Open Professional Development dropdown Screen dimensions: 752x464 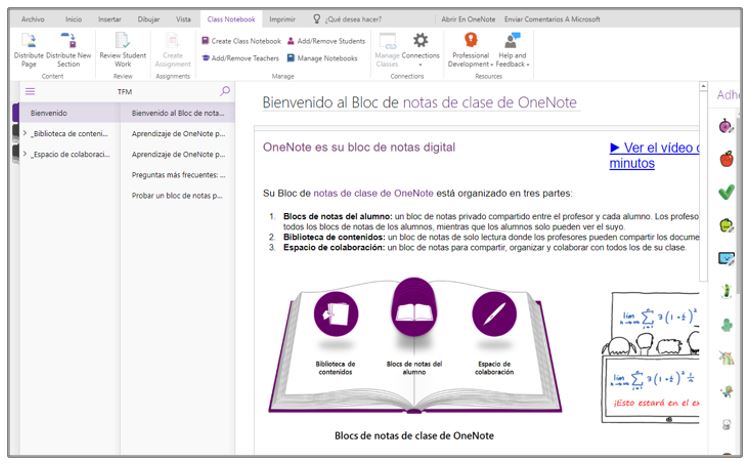coord(471,48)
